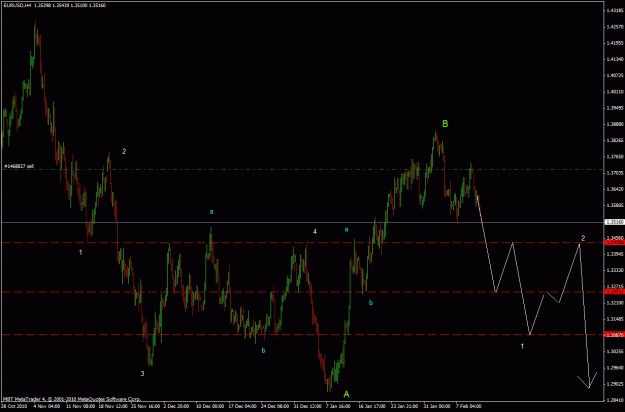Select the green 'A' wave label
This screenshot has width=625, height=412.
[x=346, y=394]
